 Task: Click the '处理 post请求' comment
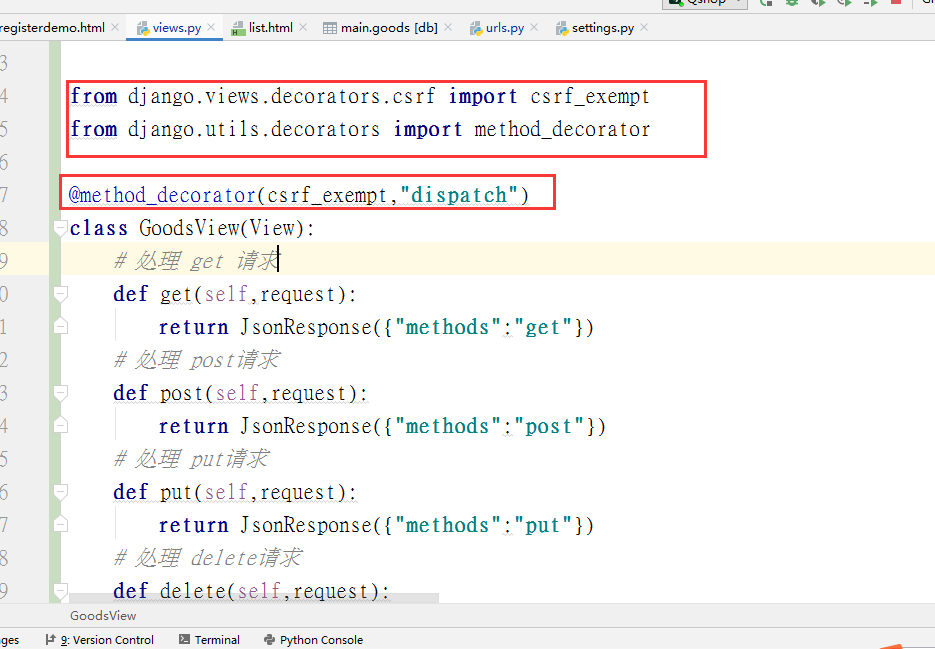click(197, 360)
